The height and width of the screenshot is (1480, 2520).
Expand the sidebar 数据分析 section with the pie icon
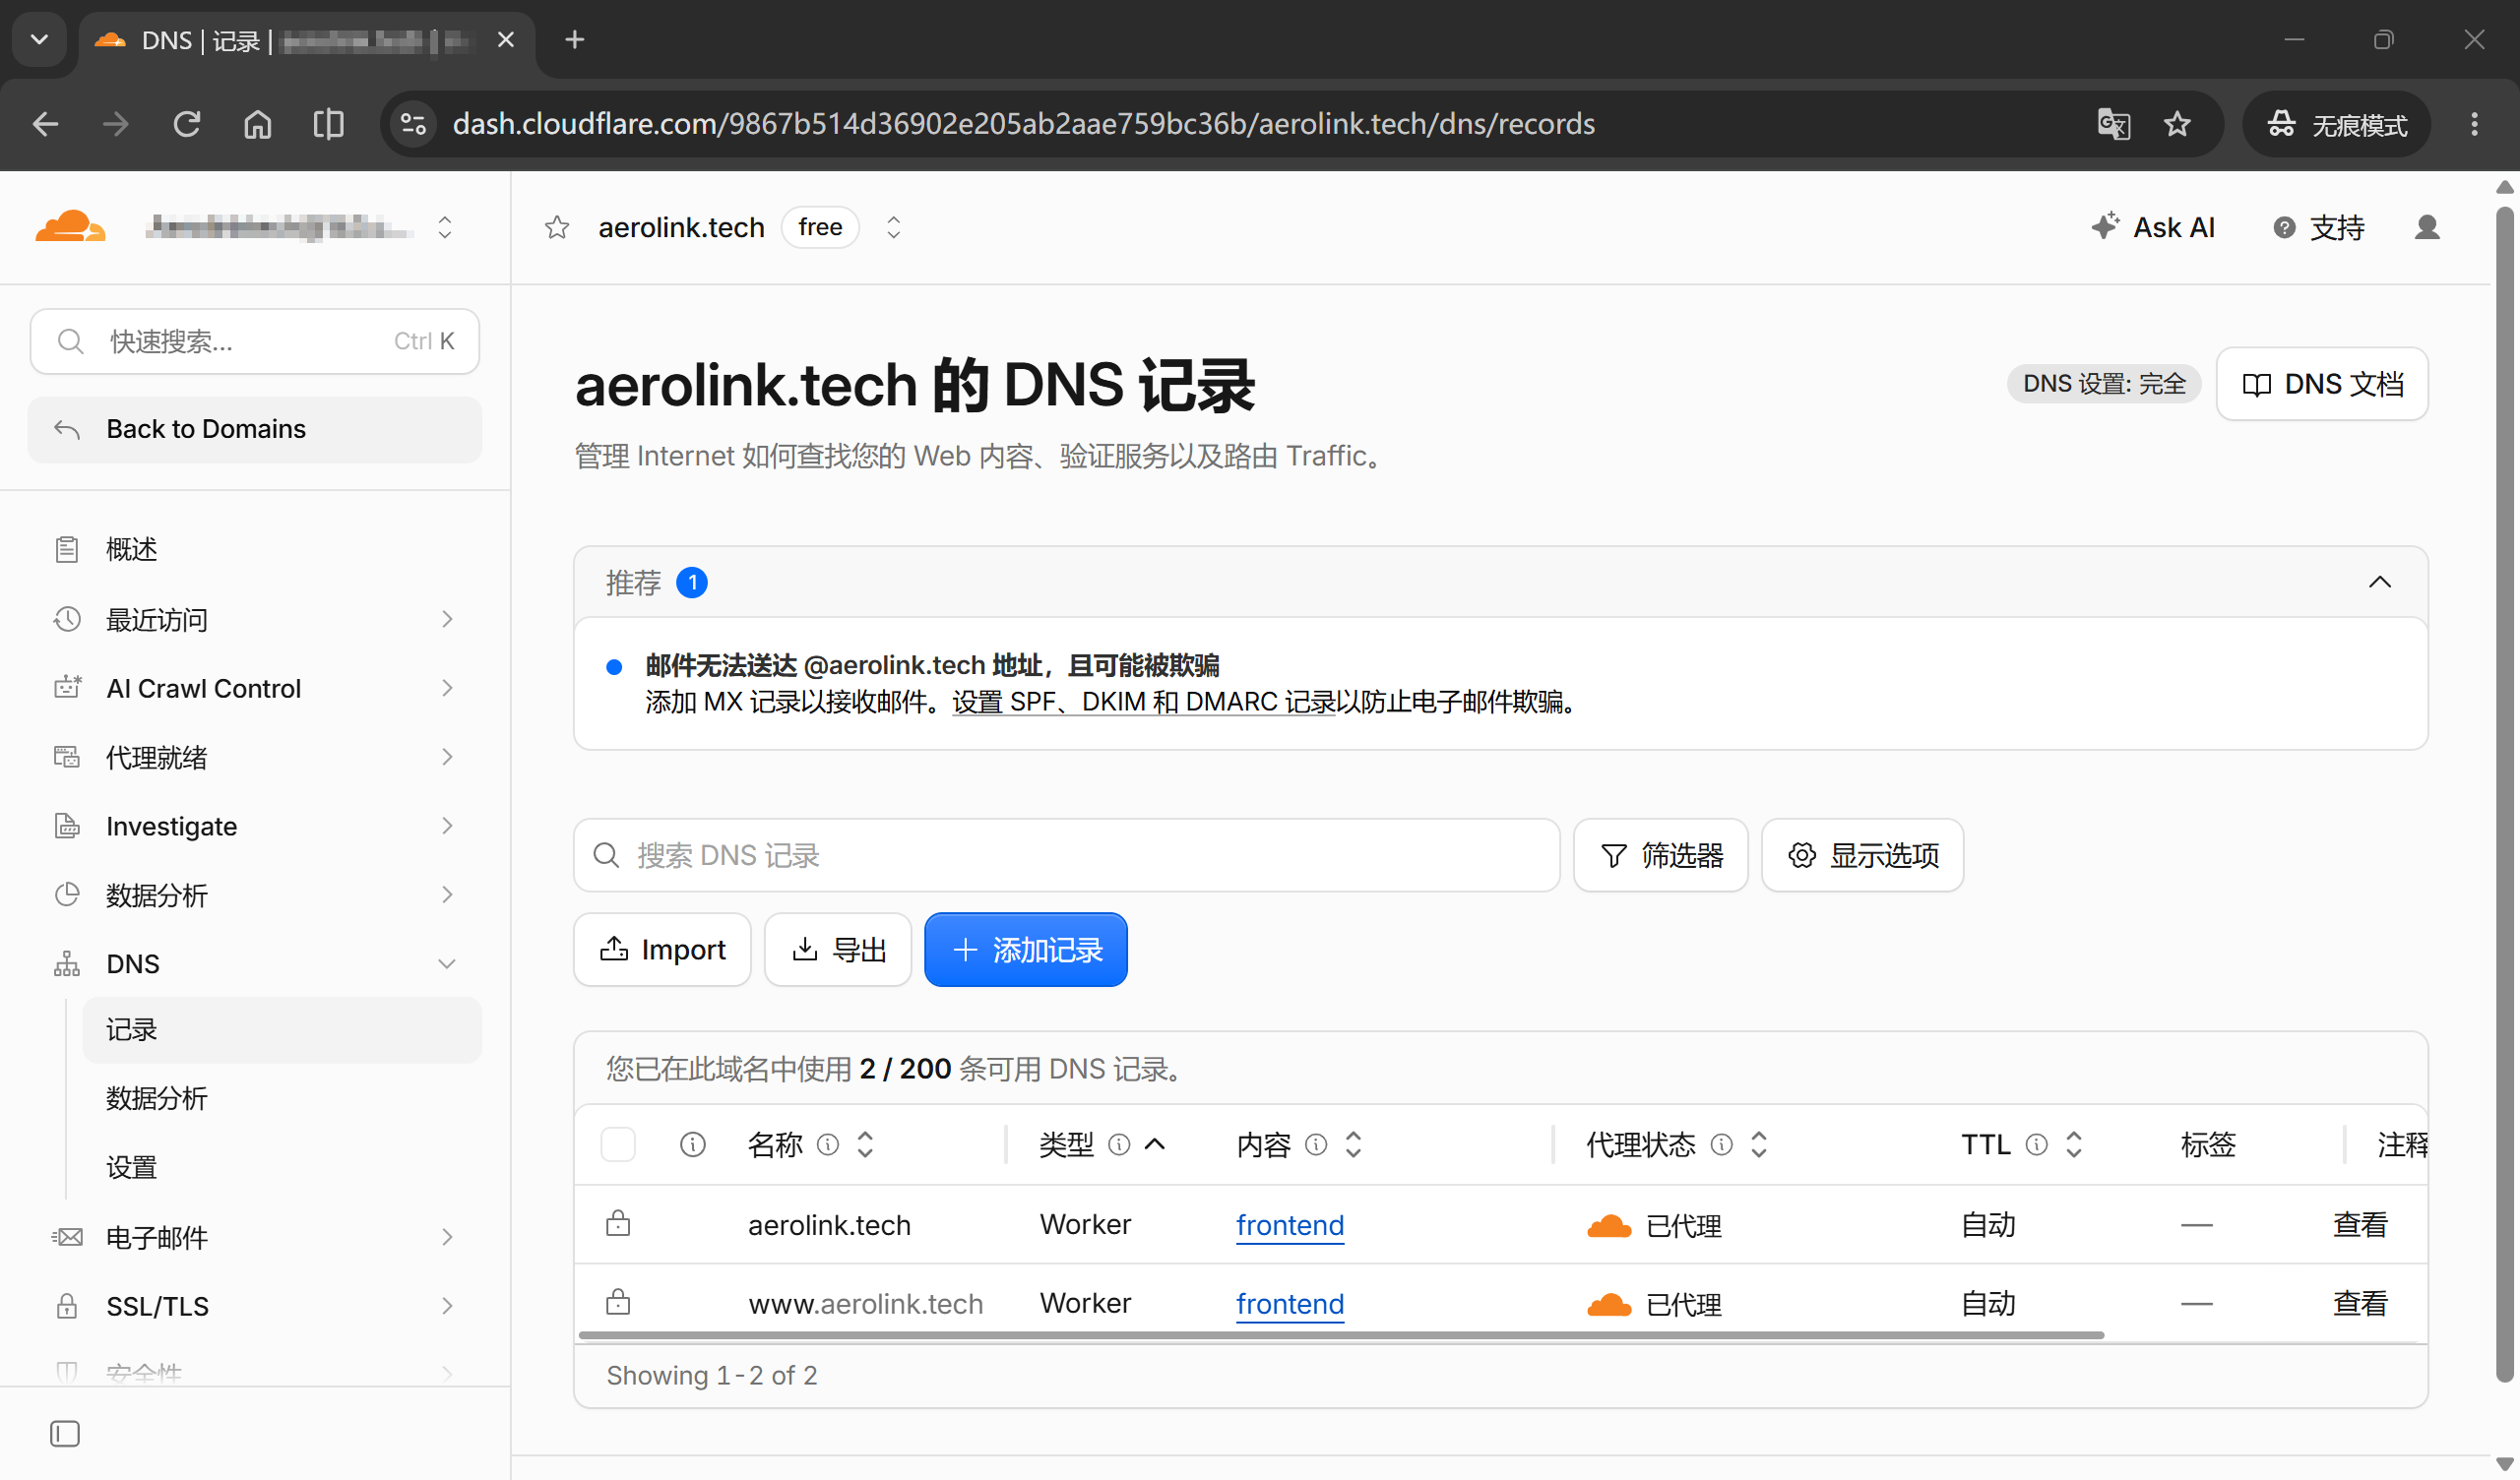pos(255,895)
